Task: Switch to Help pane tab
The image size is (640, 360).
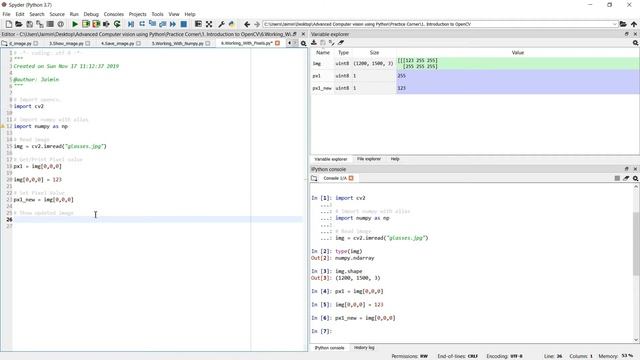Action: [x=395, y=159]
